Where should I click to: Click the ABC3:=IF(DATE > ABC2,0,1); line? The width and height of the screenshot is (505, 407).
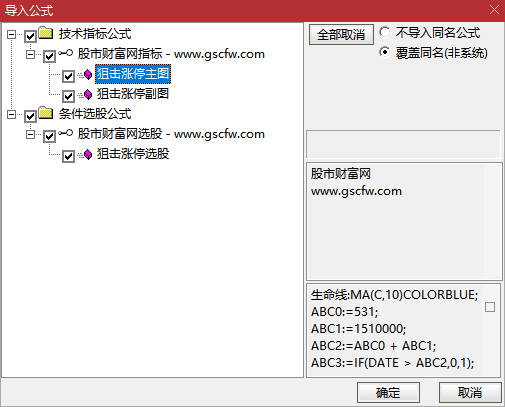click(x=392, y=363)
